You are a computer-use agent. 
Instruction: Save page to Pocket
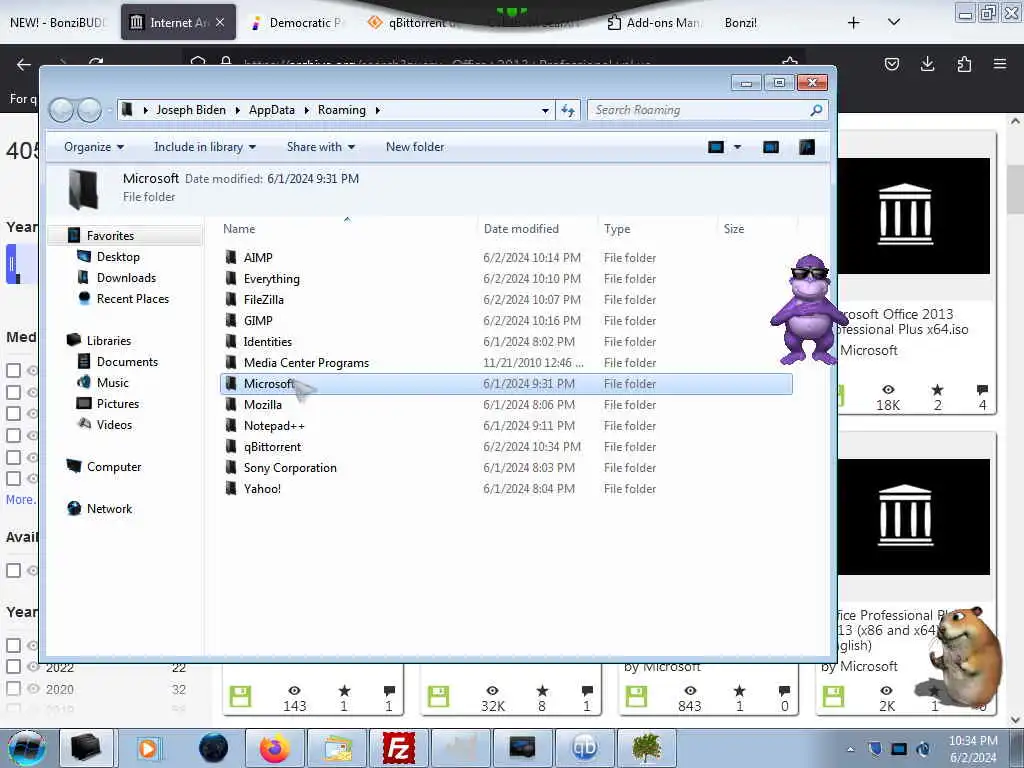point(891,63)
